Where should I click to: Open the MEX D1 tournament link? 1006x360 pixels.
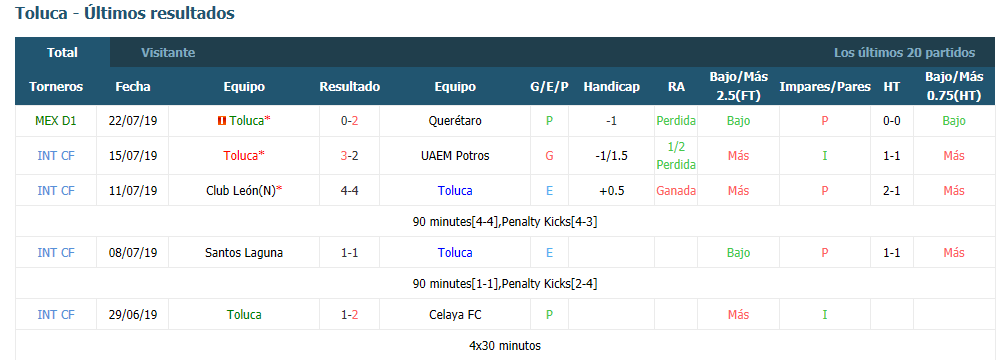[x=56, y=121]
